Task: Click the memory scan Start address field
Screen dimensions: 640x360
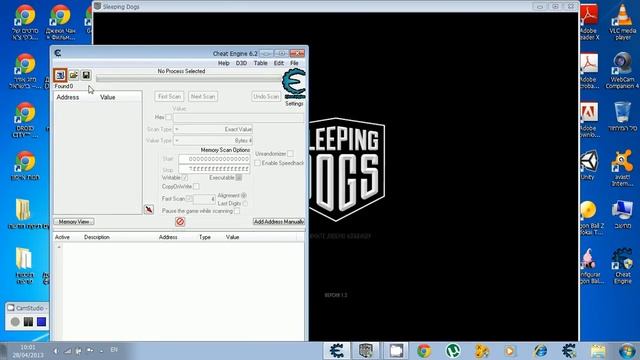Action: pos(214,159)
